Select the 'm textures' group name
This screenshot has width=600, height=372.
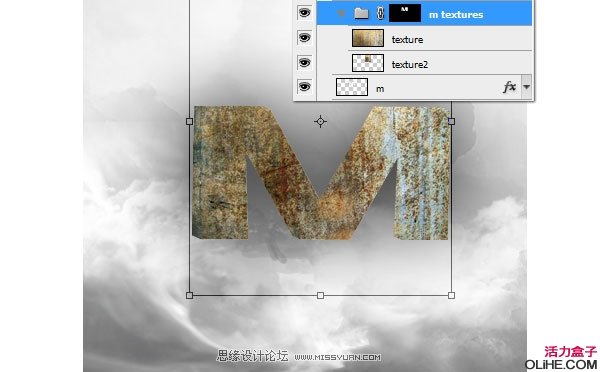pos(456,15)
